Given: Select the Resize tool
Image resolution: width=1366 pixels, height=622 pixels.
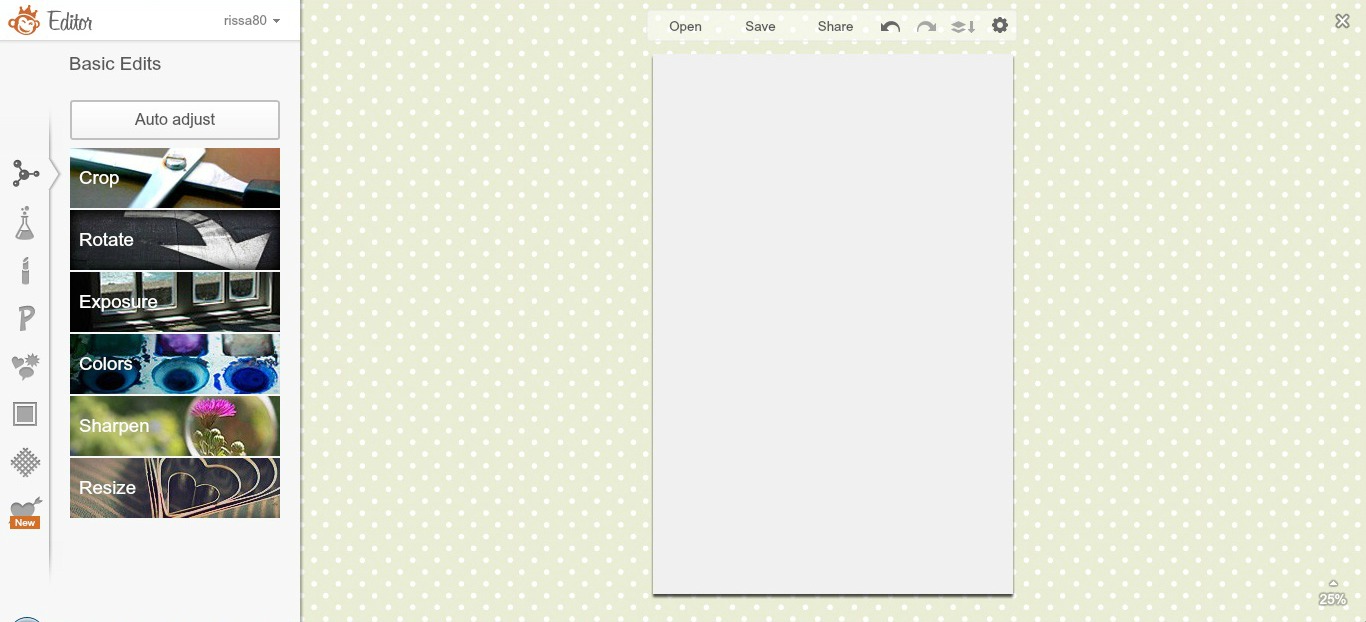Looking at the screenshot, I should 175,488.
